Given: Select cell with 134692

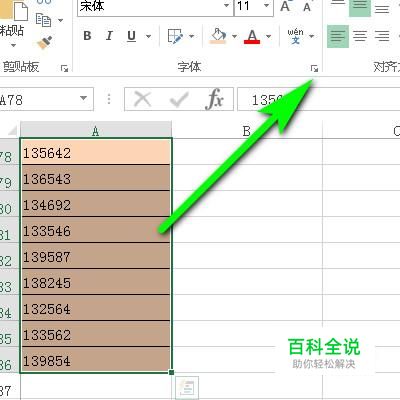Looking at the screenshot, I should (x=96, y=204).
